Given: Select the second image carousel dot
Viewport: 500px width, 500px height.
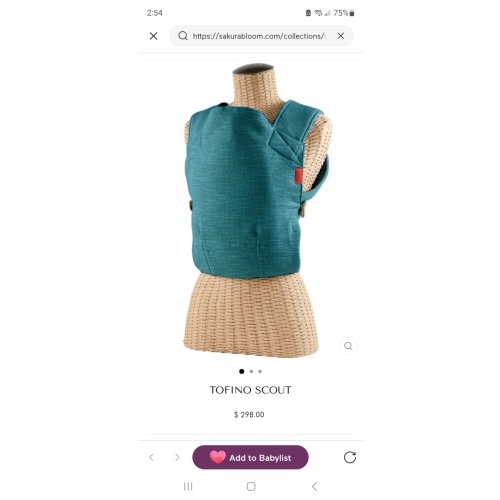Looking at the screenshot, I should [251, 371].
